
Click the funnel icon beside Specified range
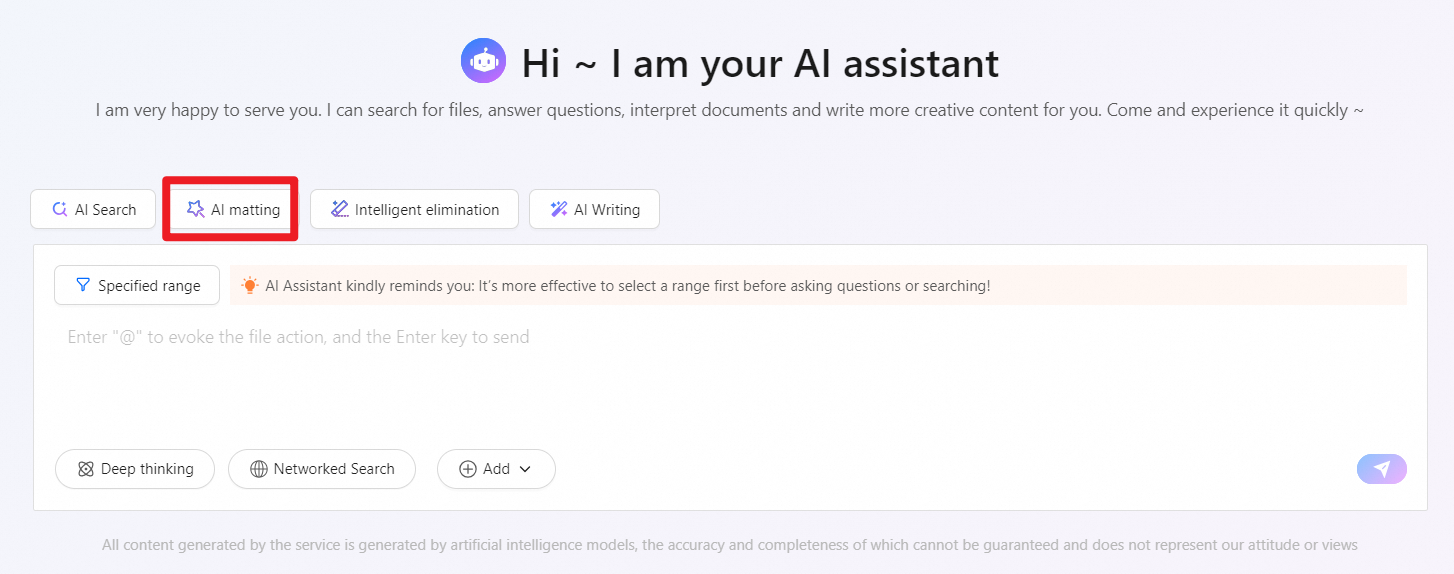(84, 286)
